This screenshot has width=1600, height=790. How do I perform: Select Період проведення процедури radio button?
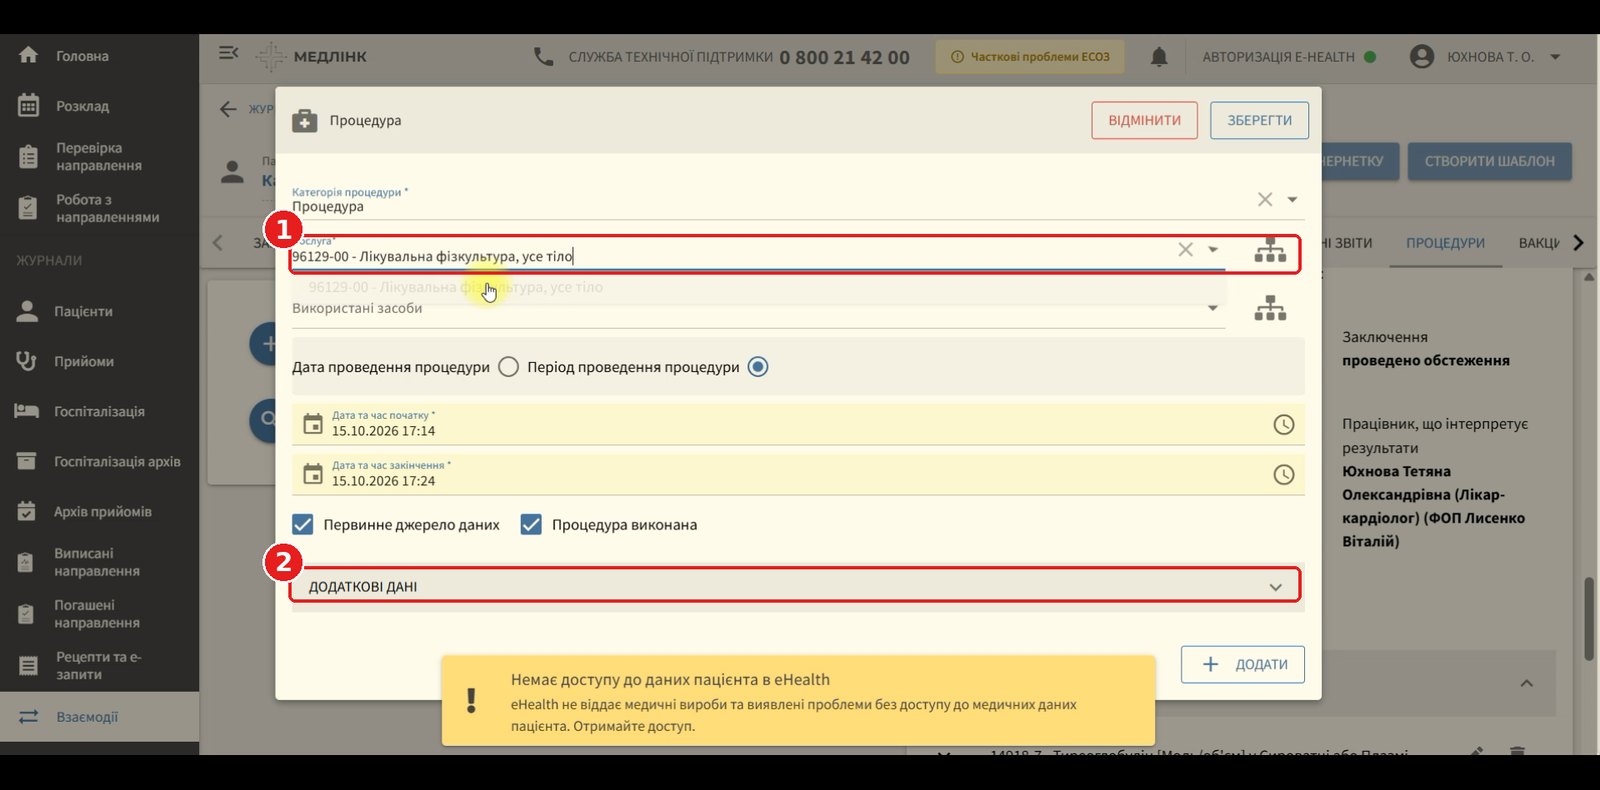click(x=758, y=367)
